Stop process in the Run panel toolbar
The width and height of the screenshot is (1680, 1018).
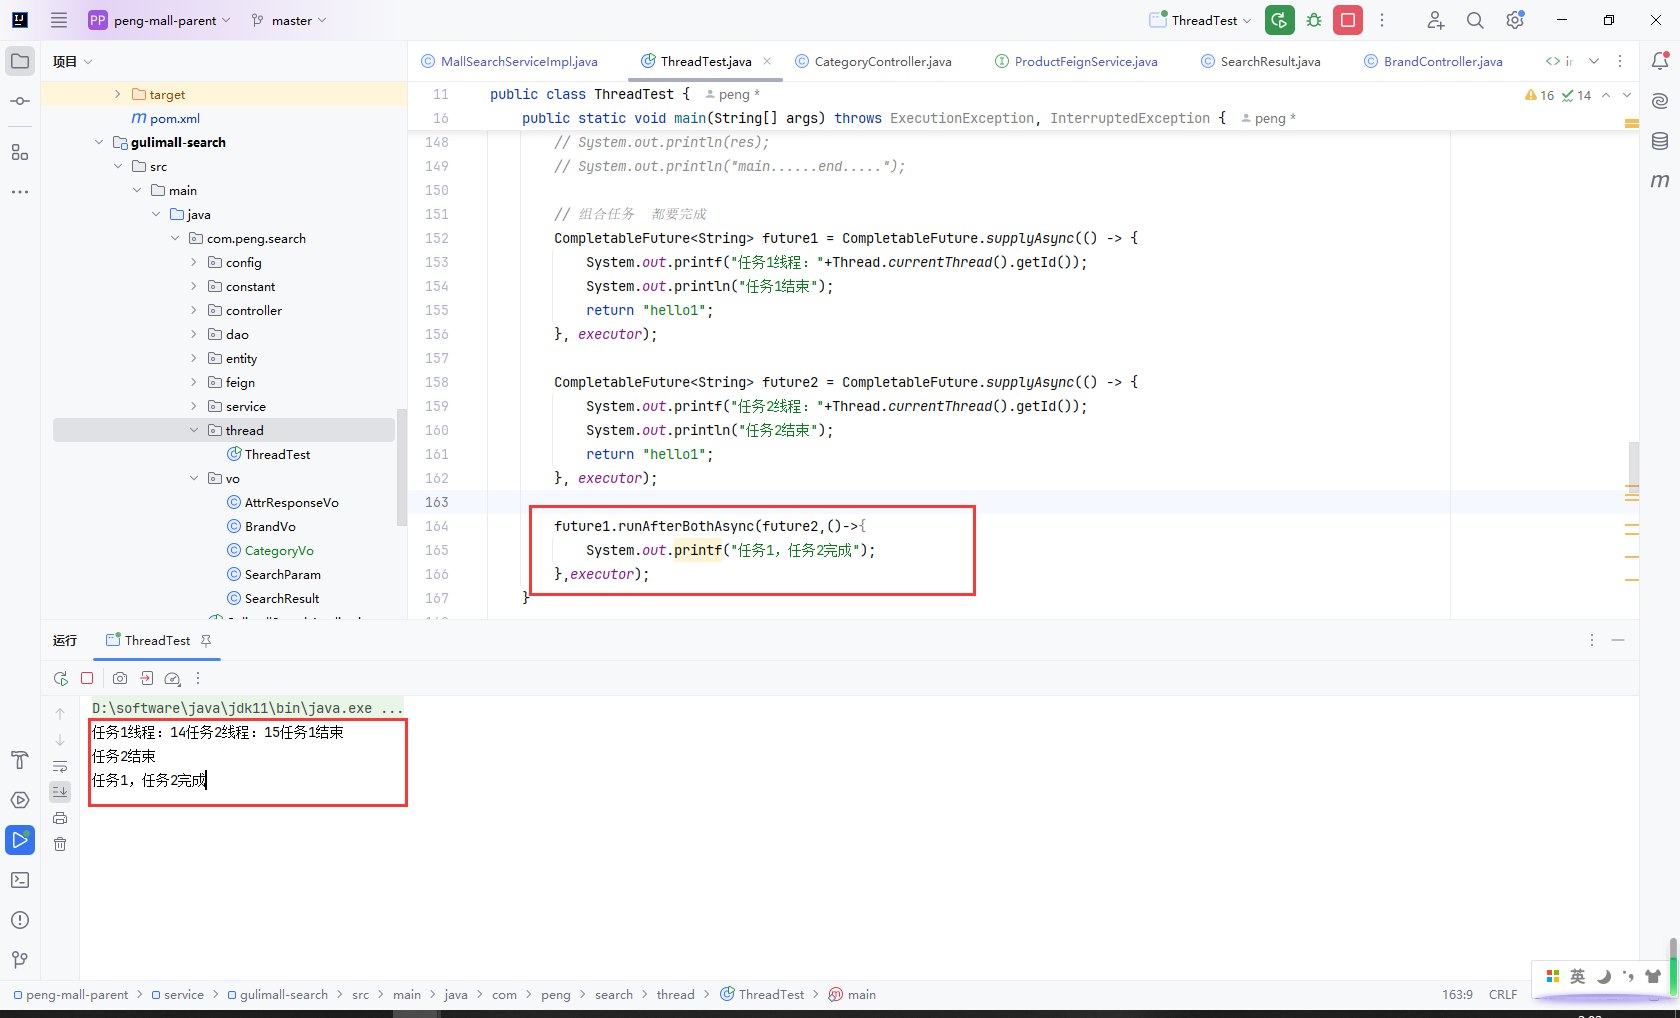point(87,678)
